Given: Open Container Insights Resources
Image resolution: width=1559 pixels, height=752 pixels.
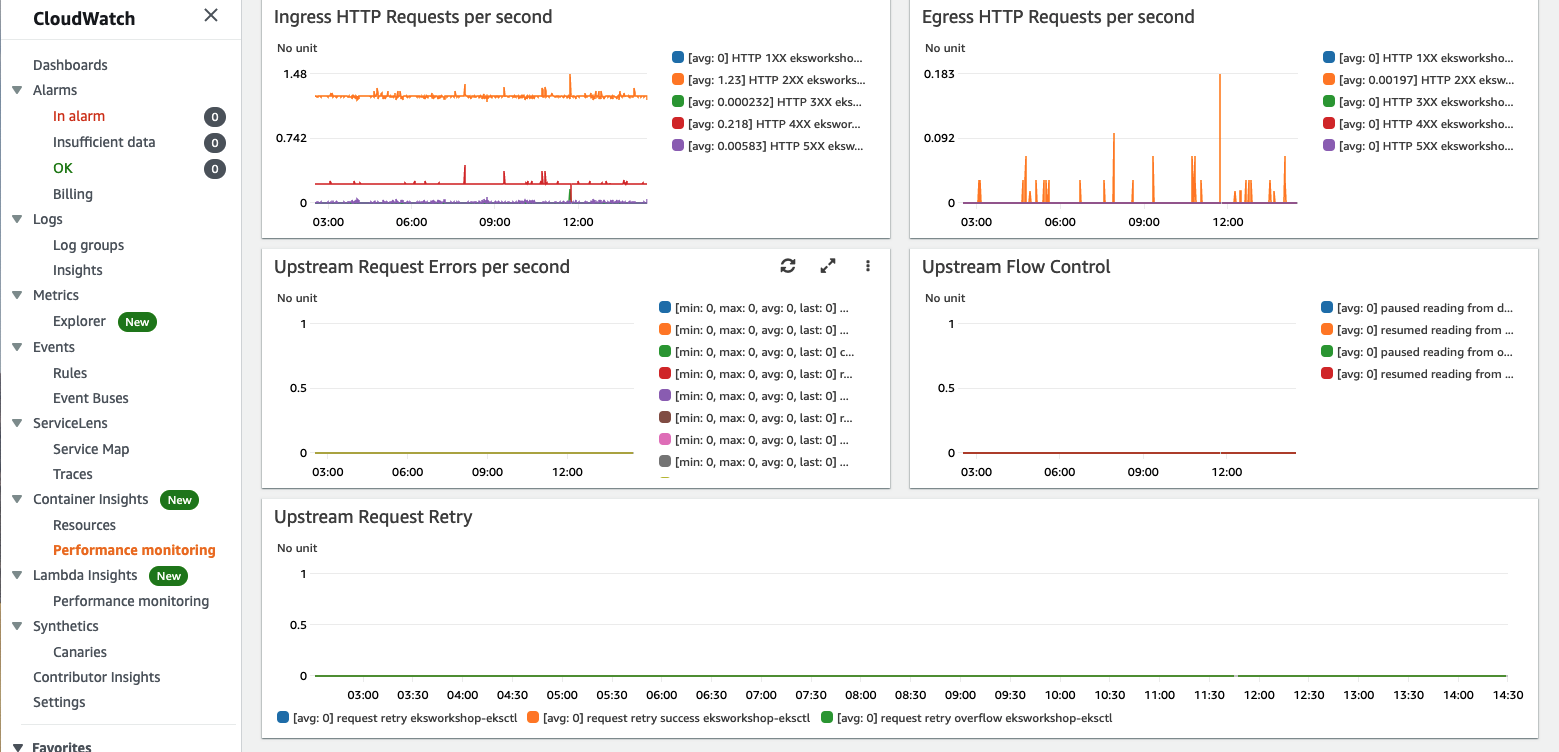Looking at the screenshot, I should (x=84, y=525).
